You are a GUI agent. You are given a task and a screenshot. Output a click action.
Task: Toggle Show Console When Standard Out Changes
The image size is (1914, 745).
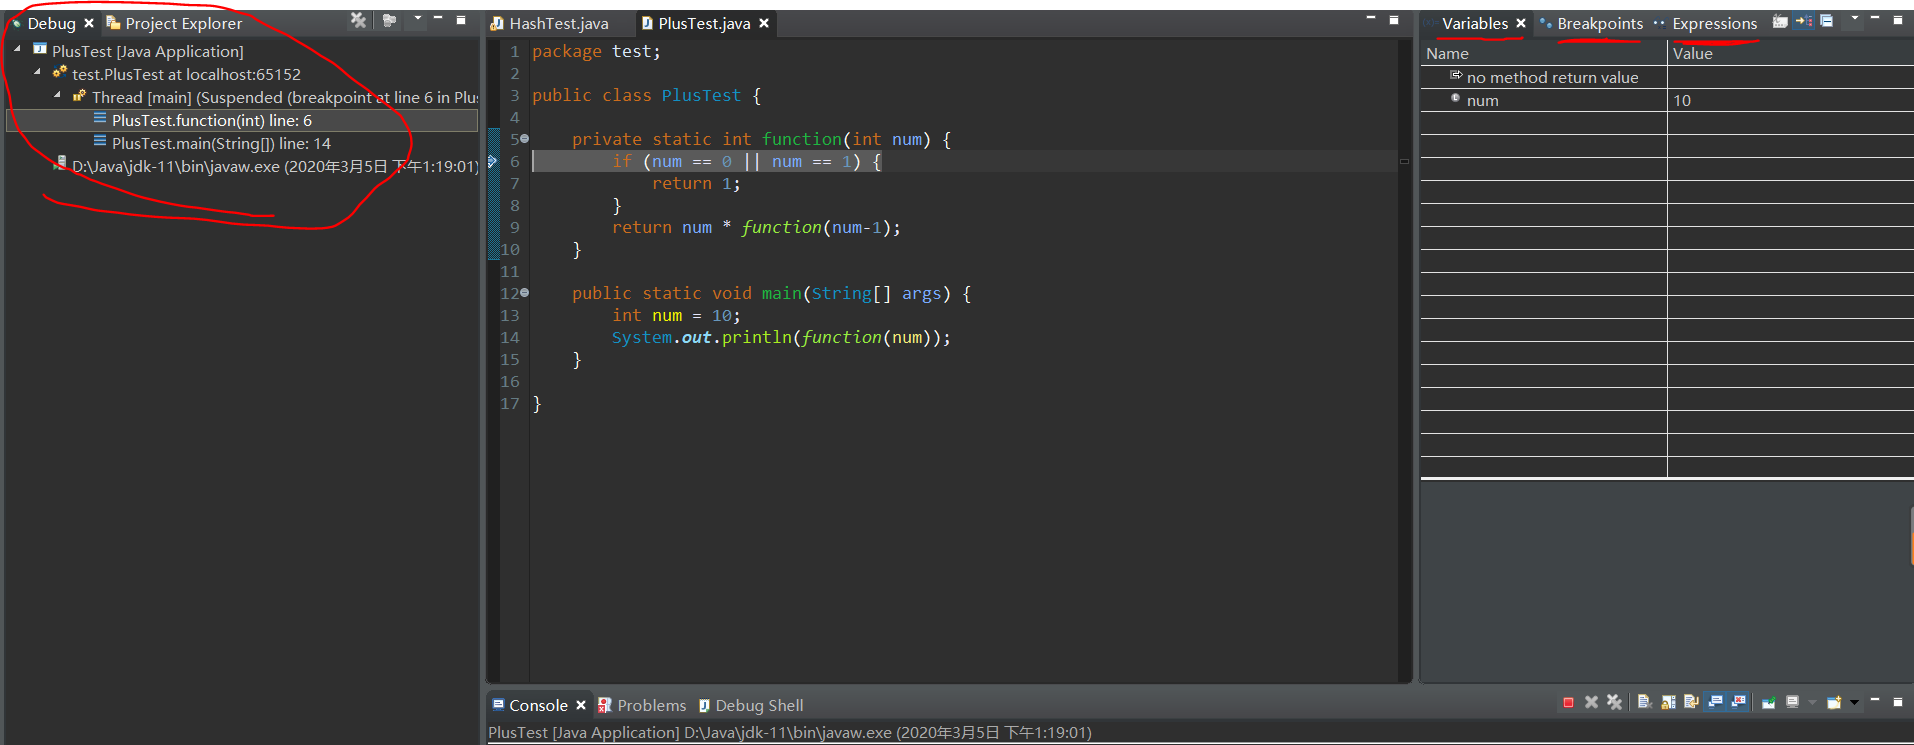[1715, 702]
